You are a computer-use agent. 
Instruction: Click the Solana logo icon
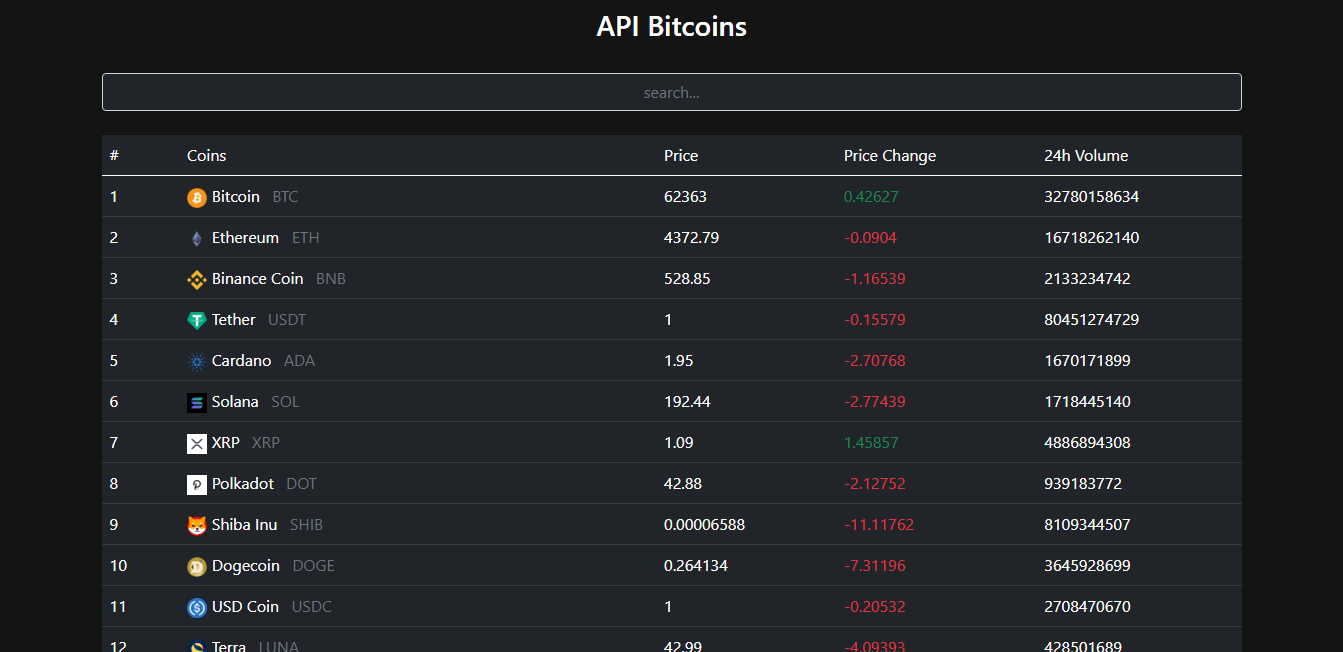196,403
